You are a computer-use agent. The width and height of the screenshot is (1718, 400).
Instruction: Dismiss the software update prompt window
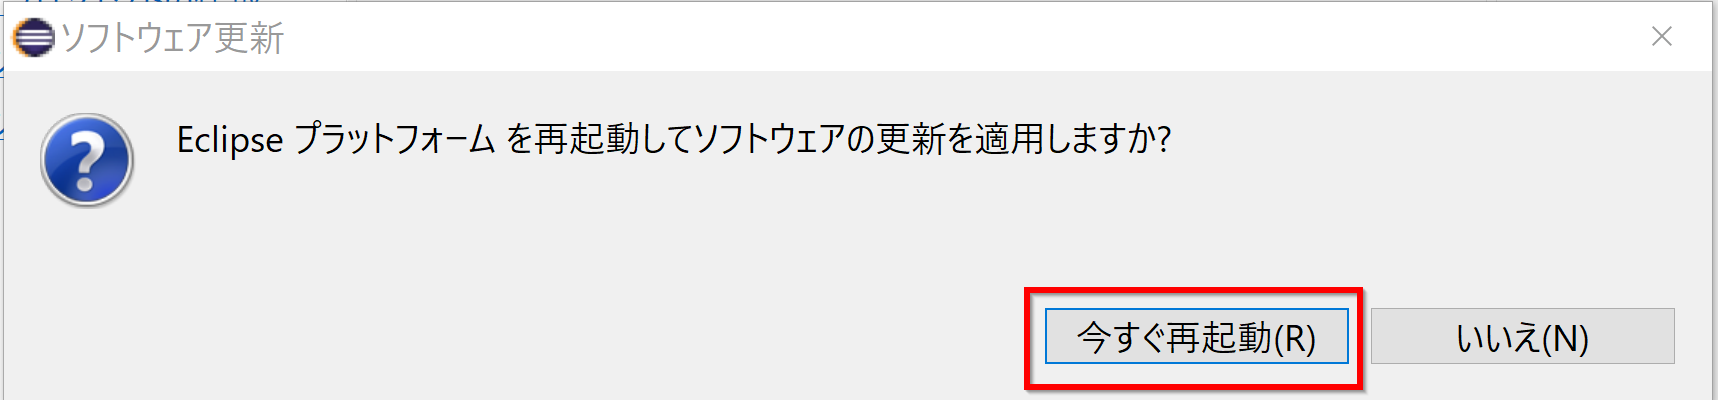click(1662, 36)
